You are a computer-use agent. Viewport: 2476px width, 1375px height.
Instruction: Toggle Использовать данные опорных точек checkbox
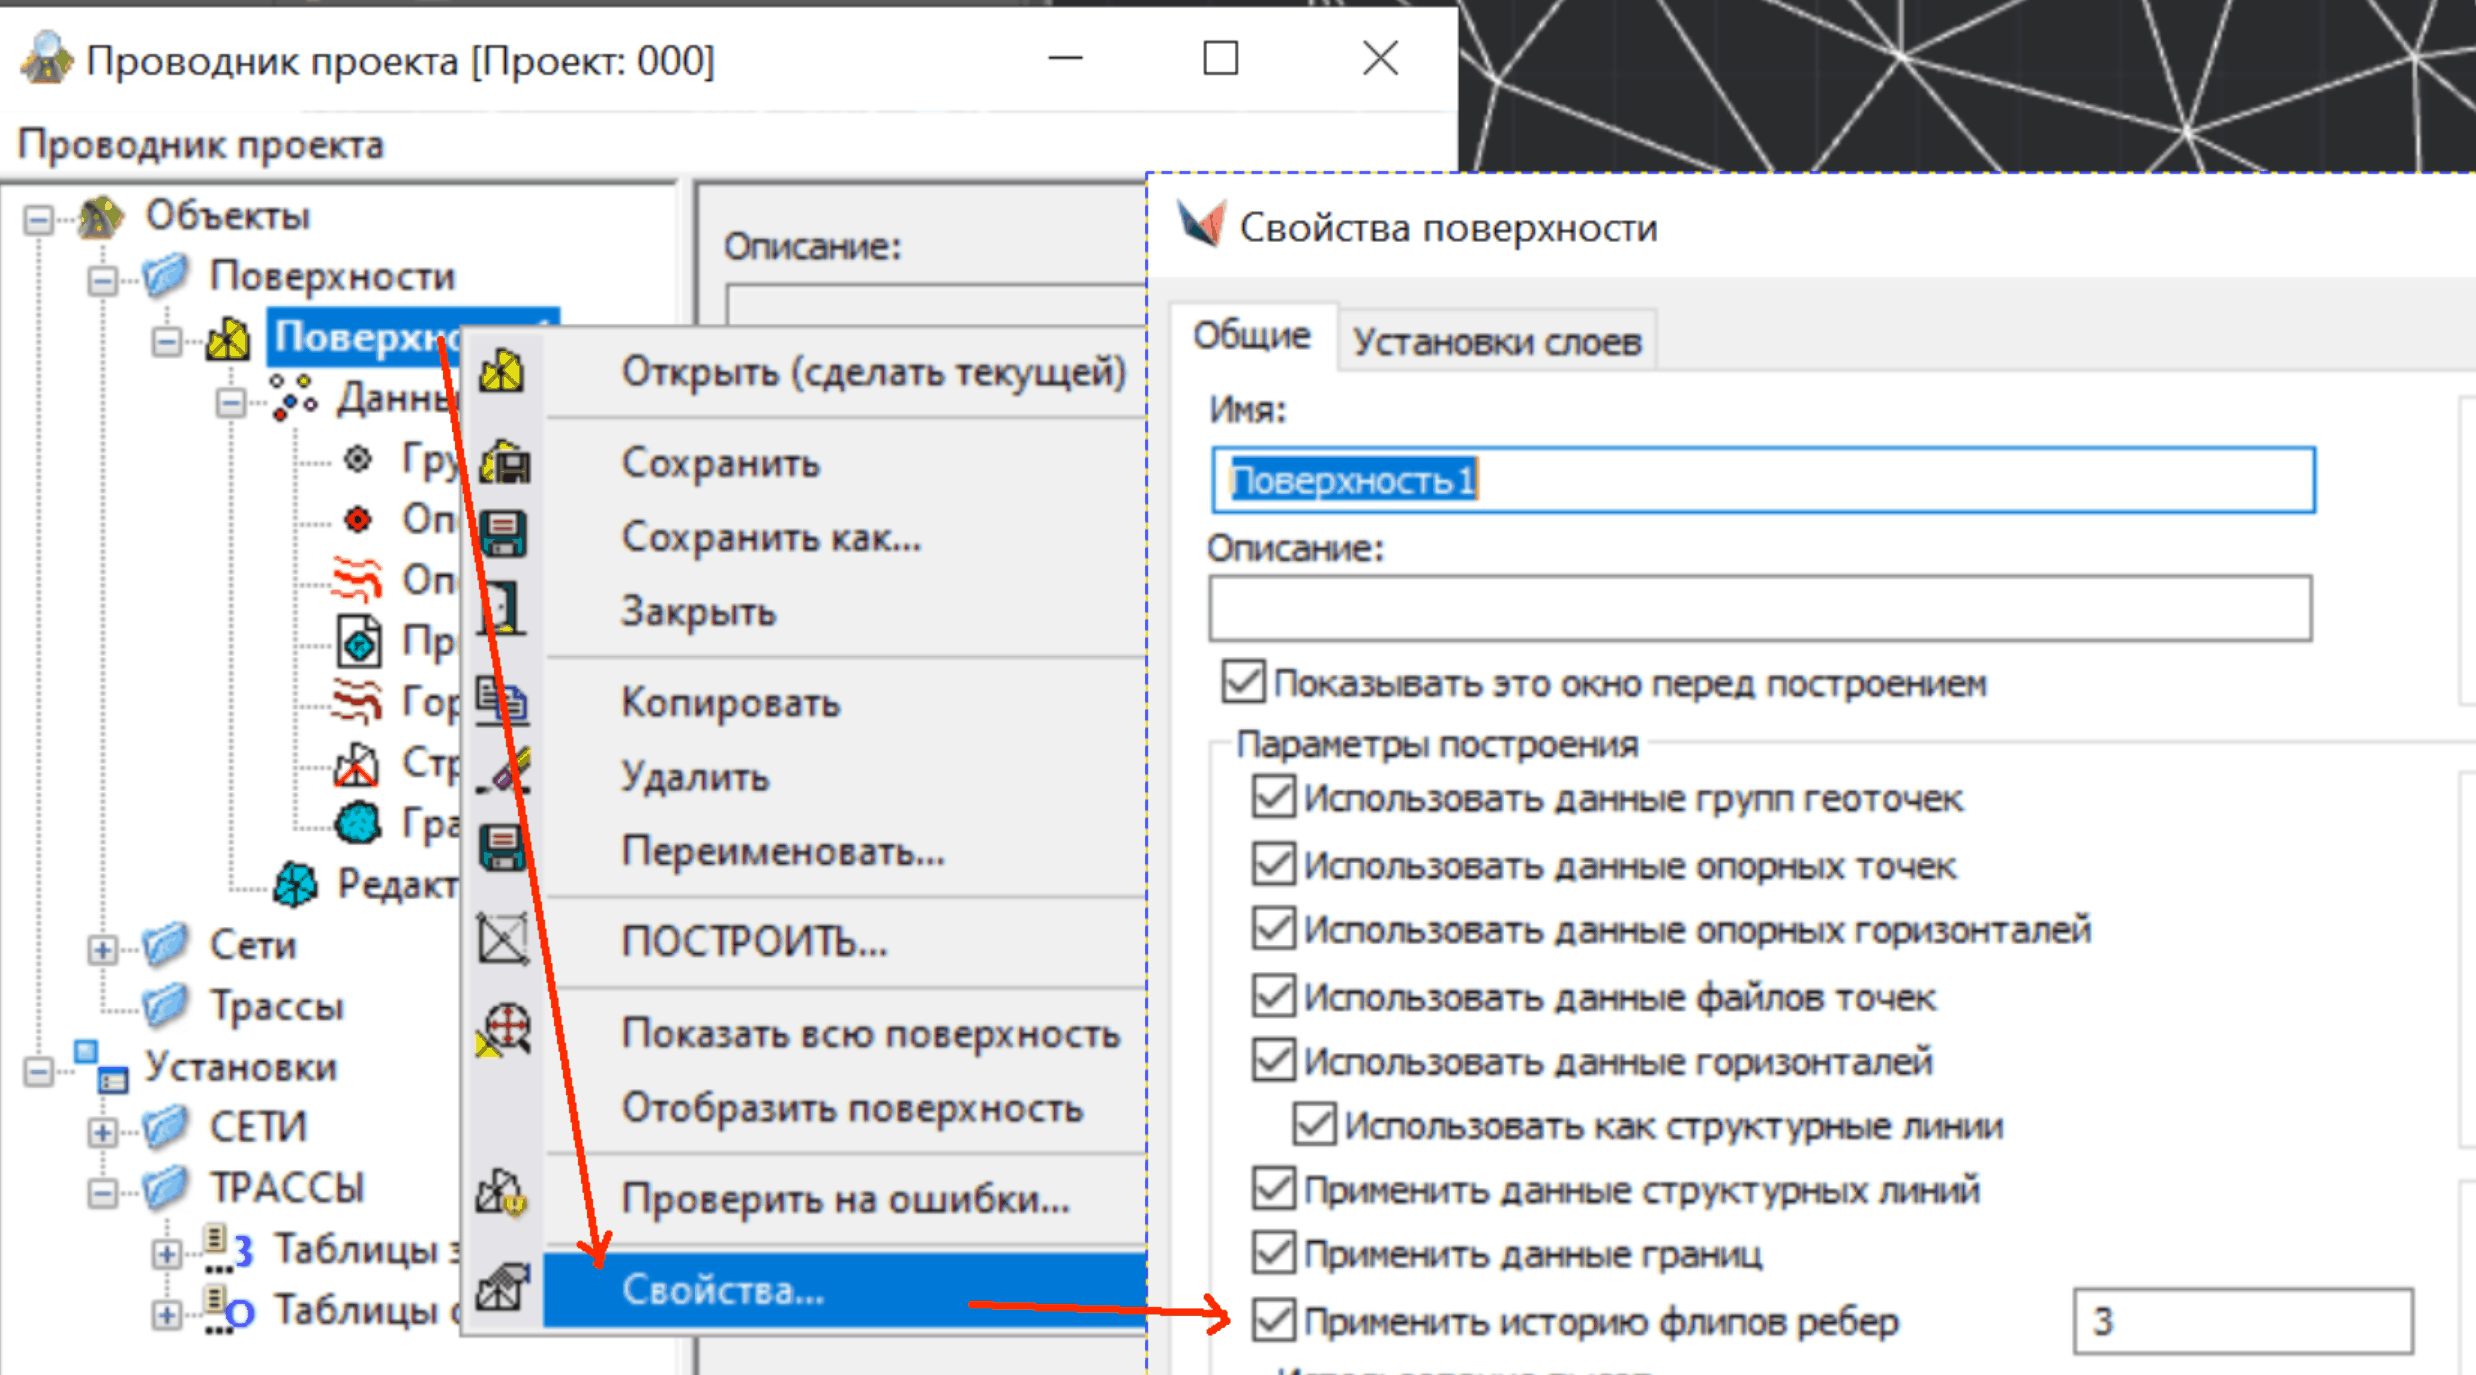pos(1274,865)
